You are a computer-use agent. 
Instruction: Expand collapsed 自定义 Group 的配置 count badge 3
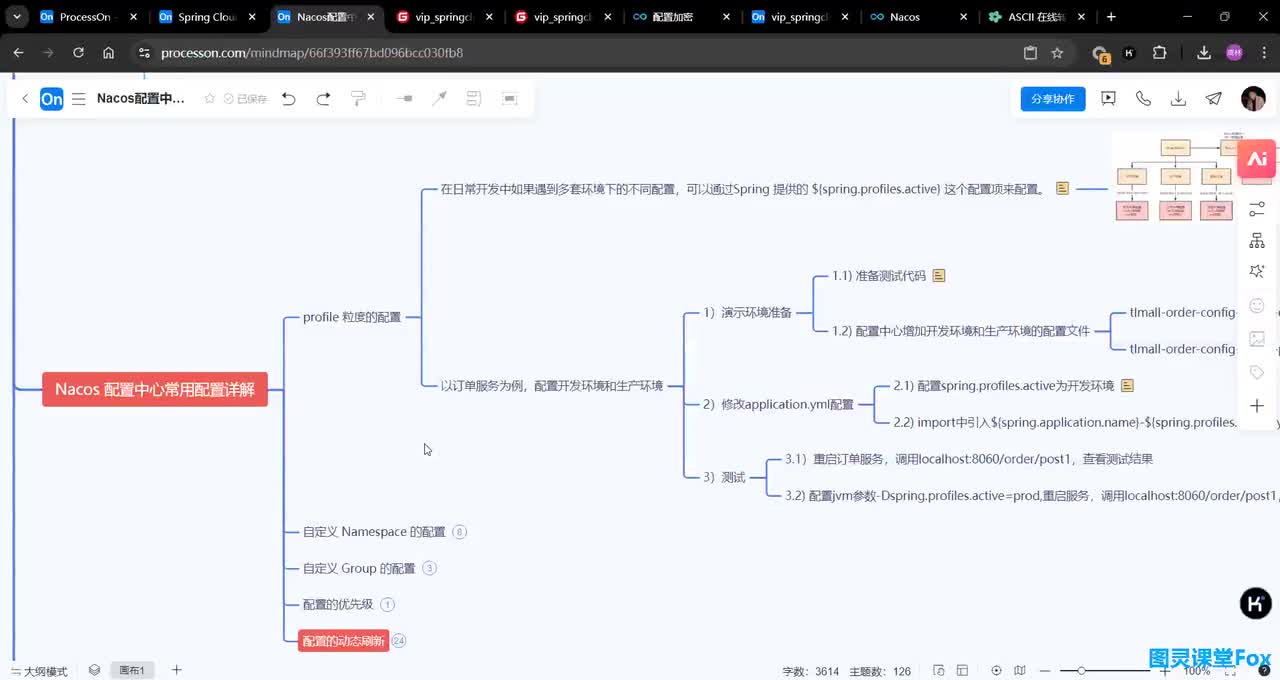coord(429,568)
